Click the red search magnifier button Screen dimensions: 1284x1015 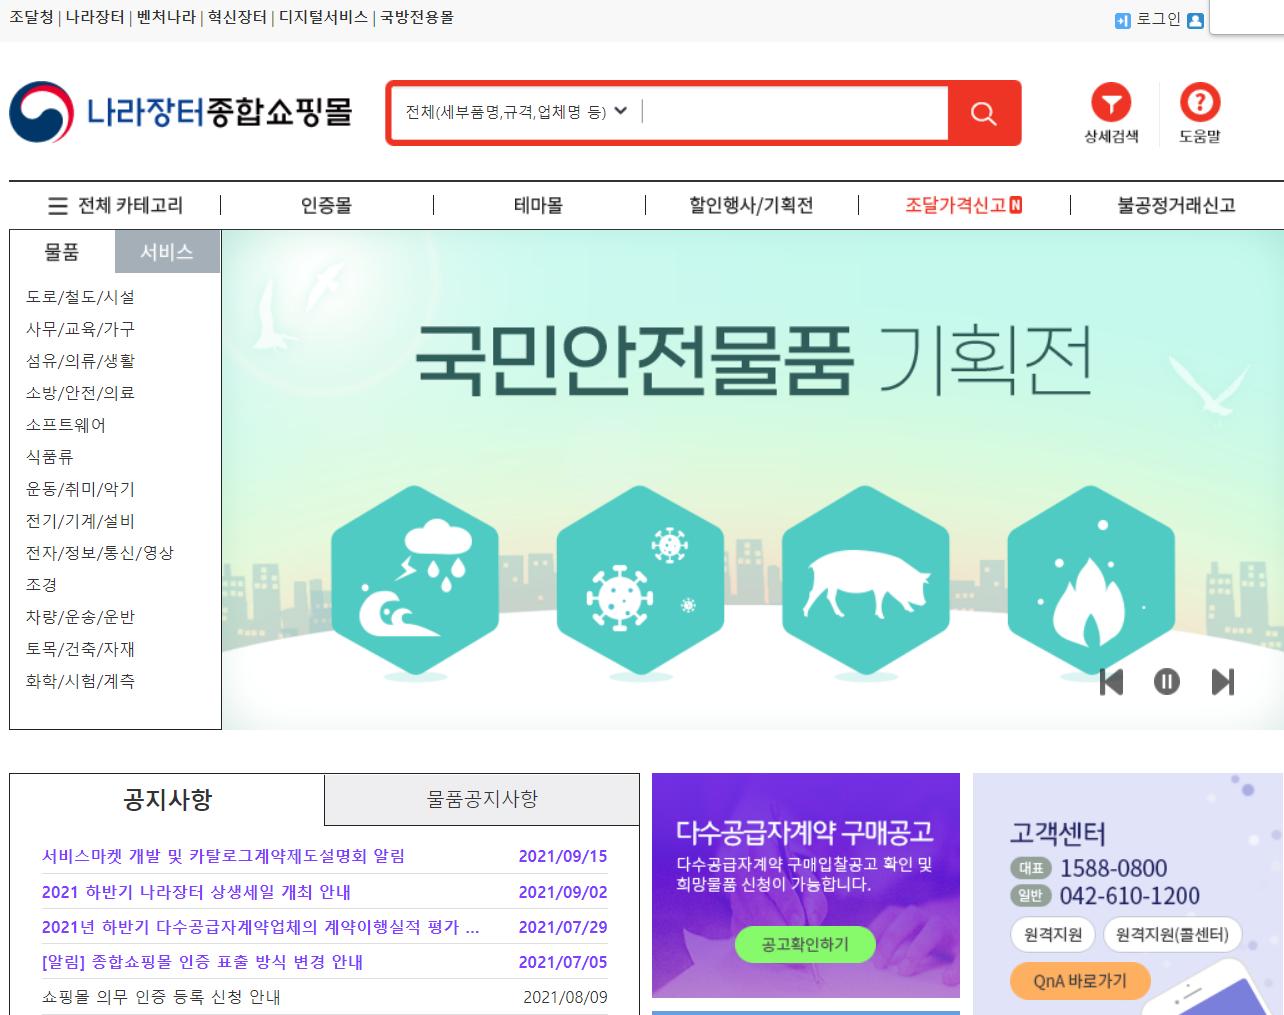(x=984, y=113)
